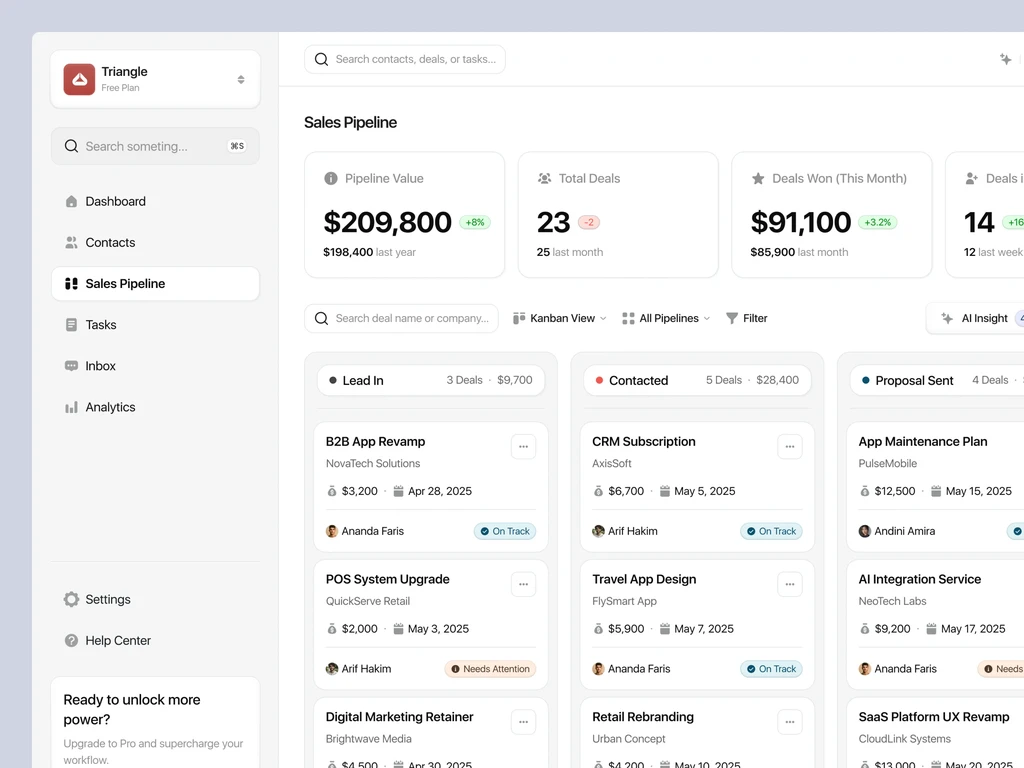Click the Search deal name or company field
The height and width of the screenshot is (768, 1024).
pyautogui.click(x=402, y=318)
